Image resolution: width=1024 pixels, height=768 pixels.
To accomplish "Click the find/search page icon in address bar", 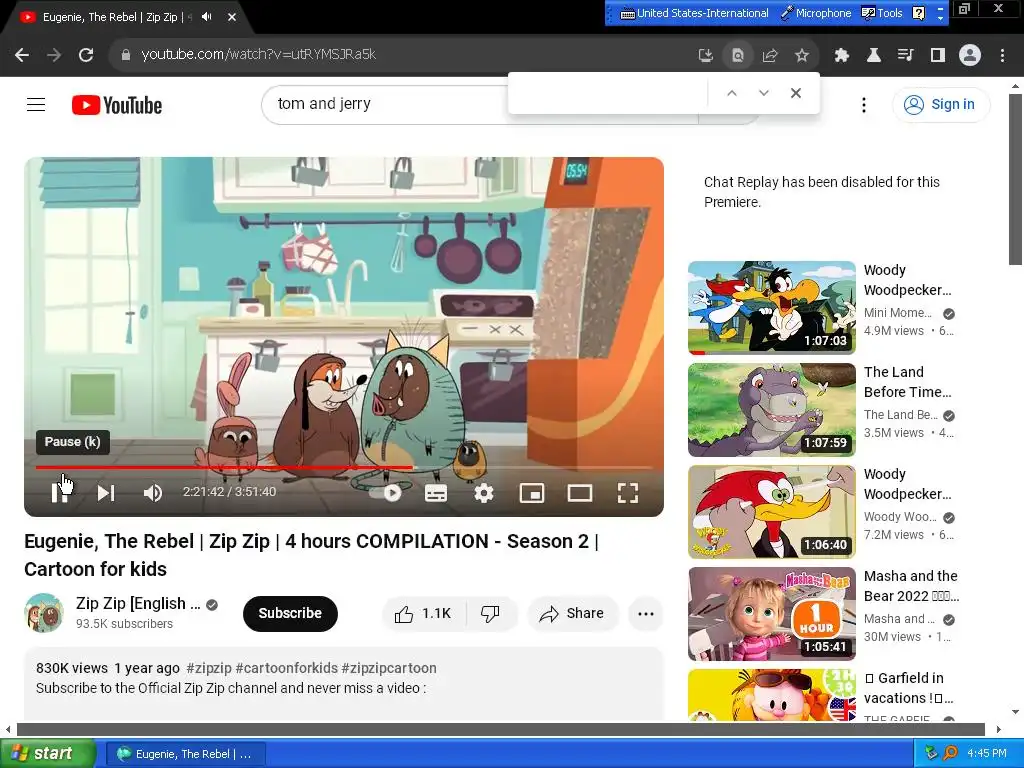I will tap(737, 56).
